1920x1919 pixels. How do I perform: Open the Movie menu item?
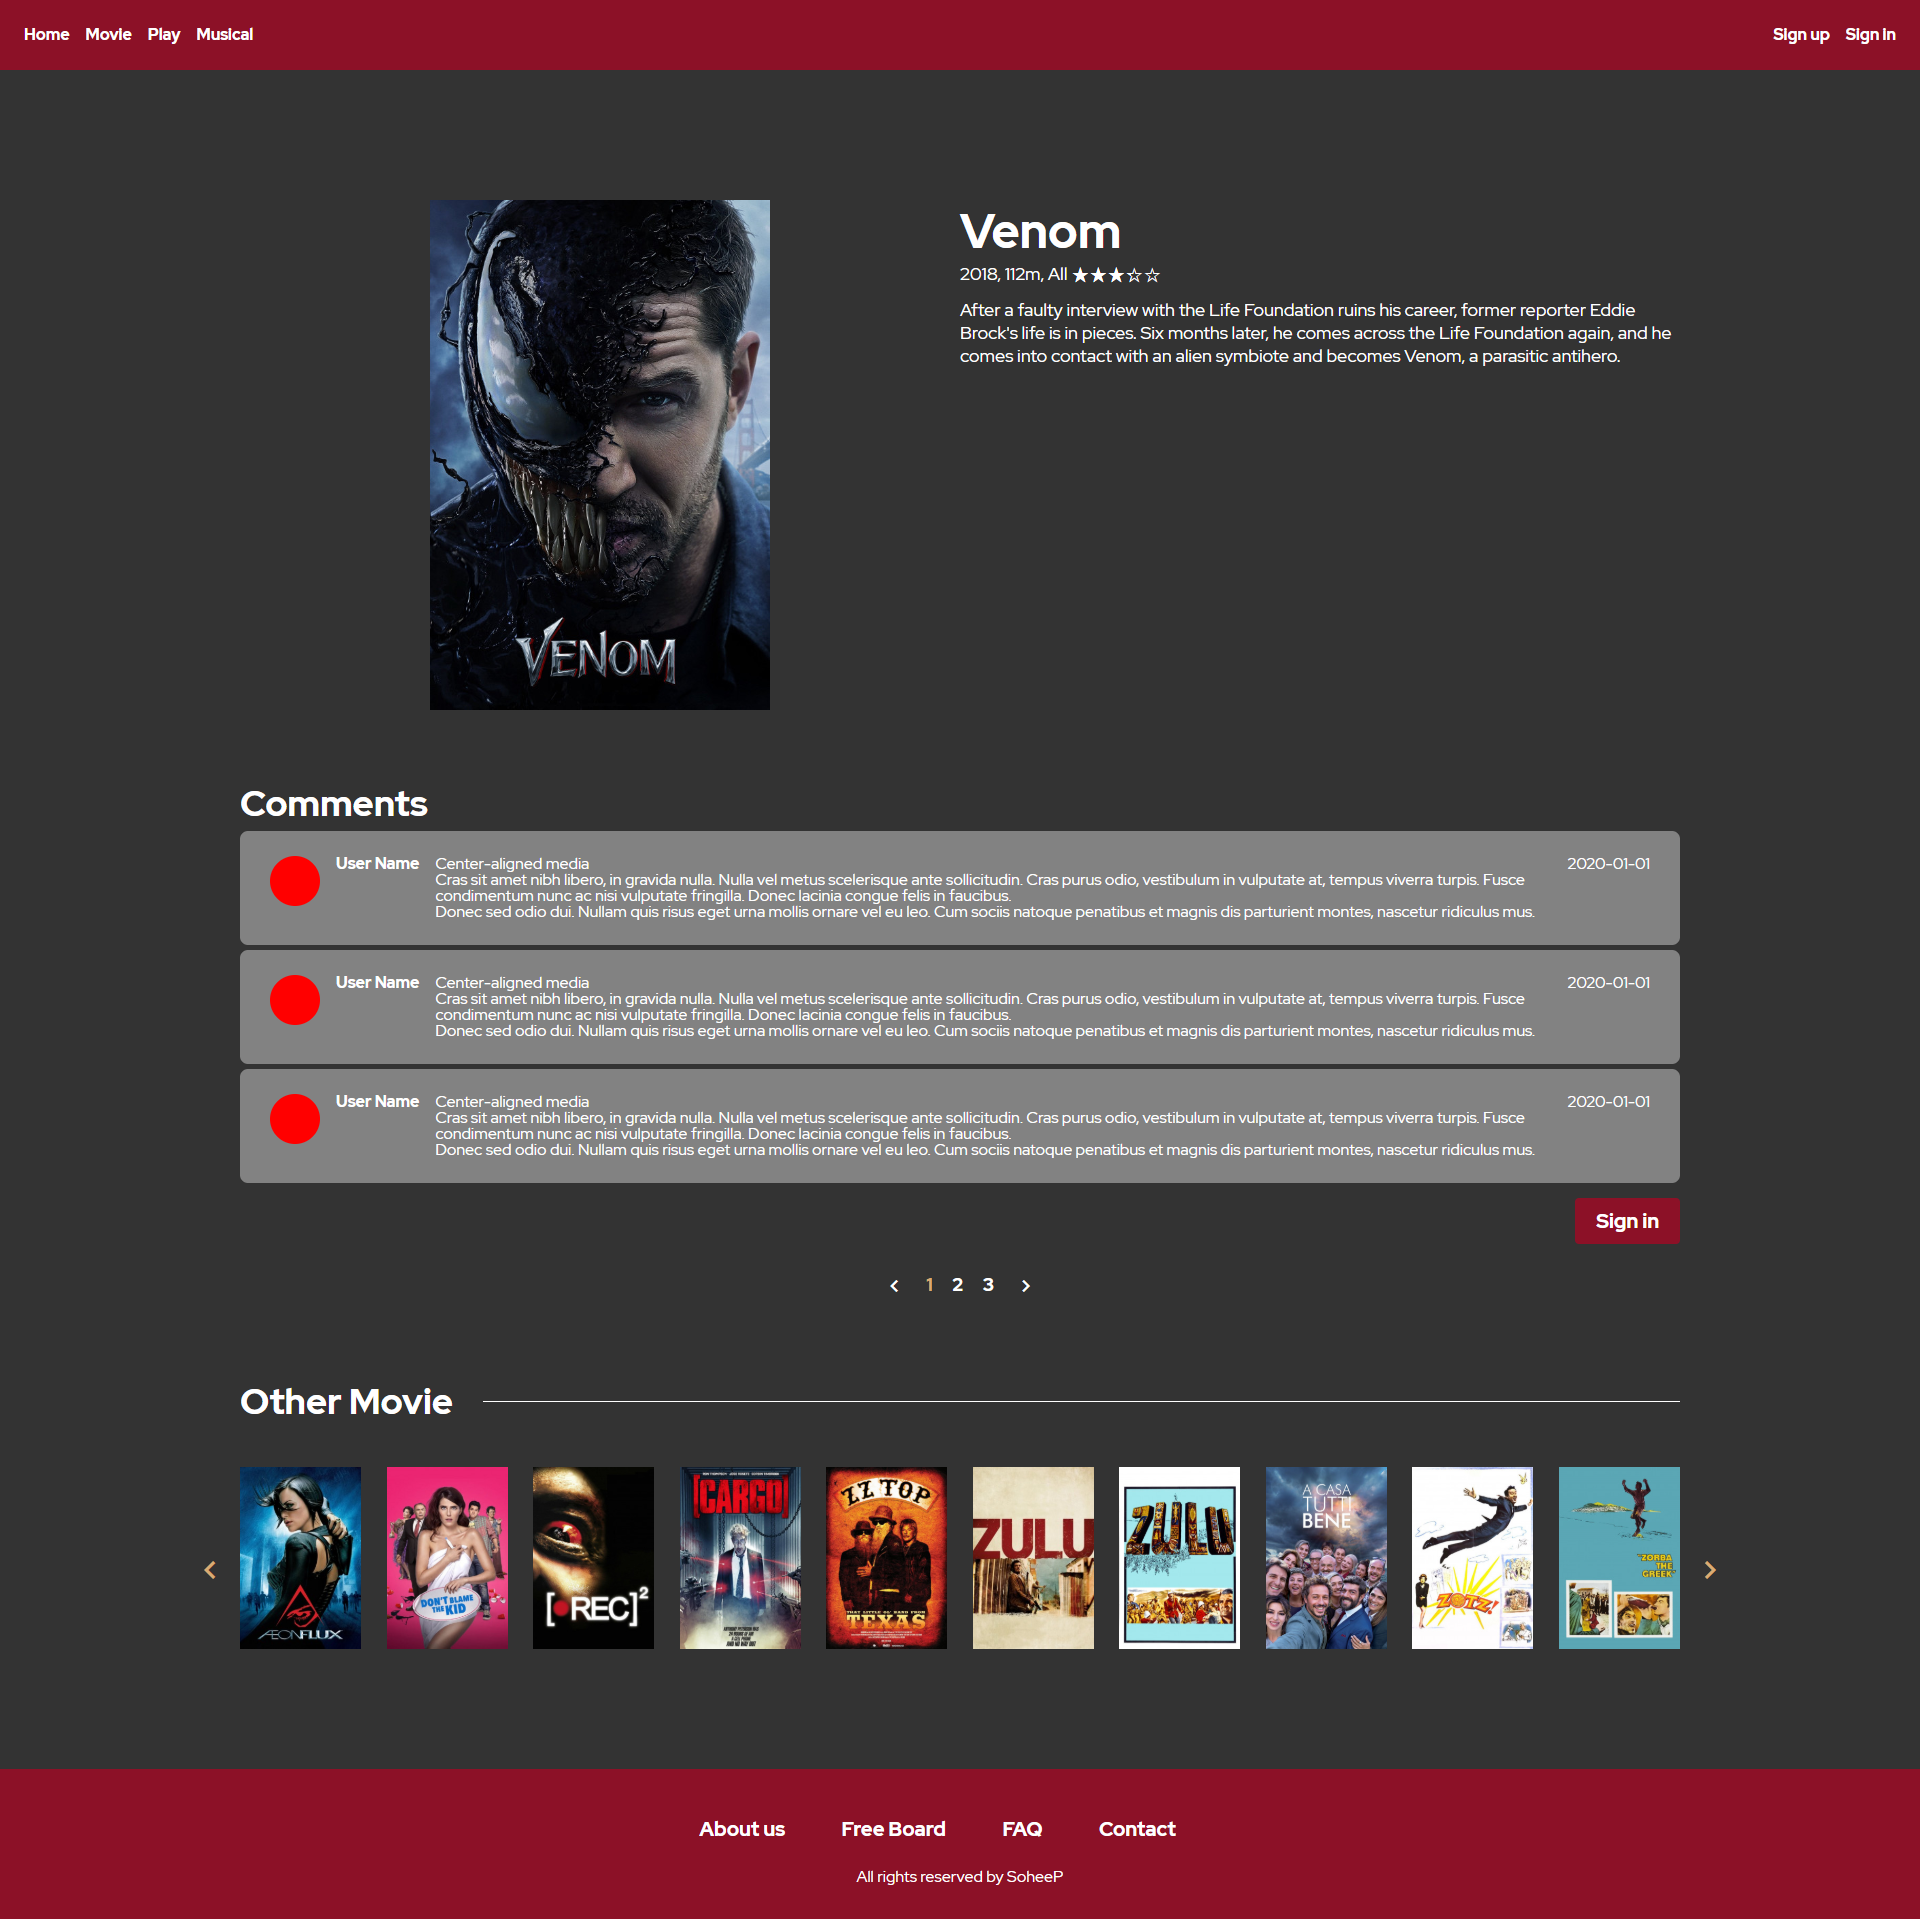coord(108,34)
